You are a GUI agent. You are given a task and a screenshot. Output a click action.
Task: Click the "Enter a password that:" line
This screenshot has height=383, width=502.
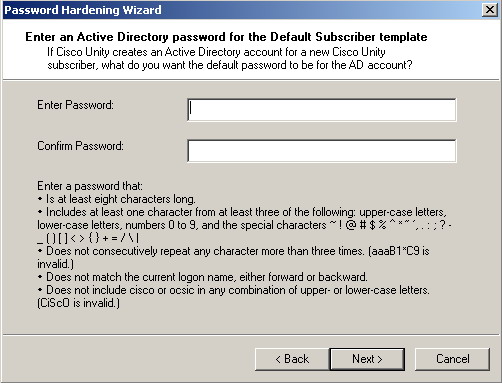[x=90, y=186]
